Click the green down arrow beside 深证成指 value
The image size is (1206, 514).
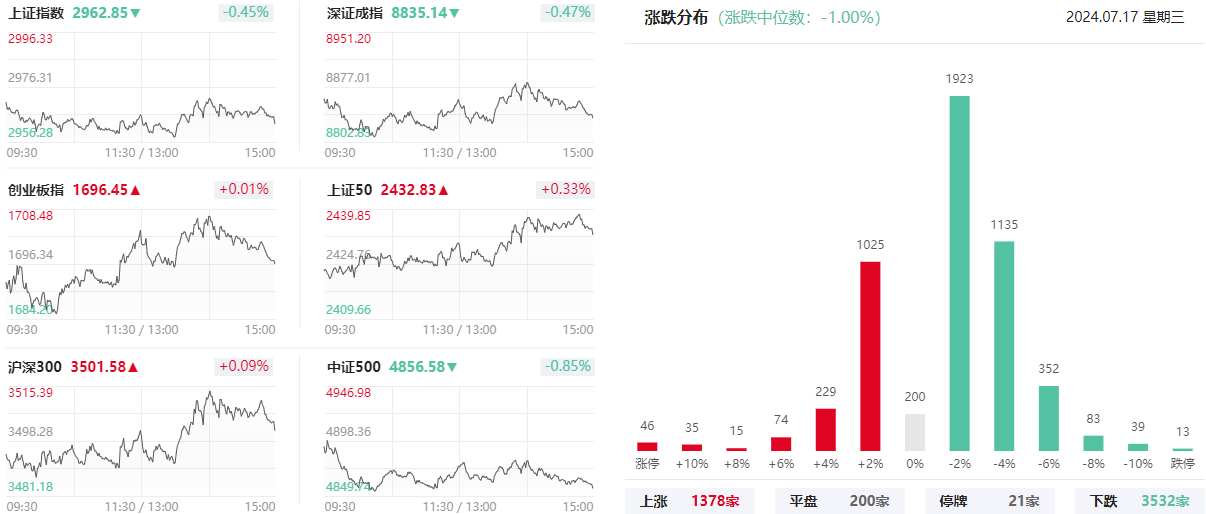(x=455, y=13)
